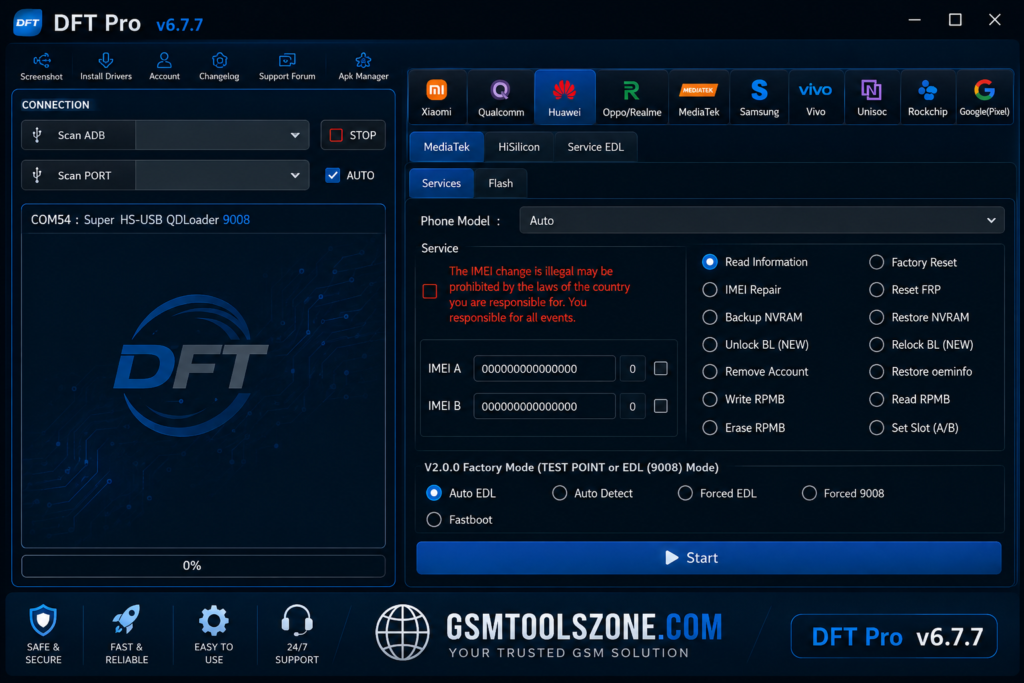Click the 24/7 Support headset icon
Screen dimensions: 1024x683
click(297, 620)
